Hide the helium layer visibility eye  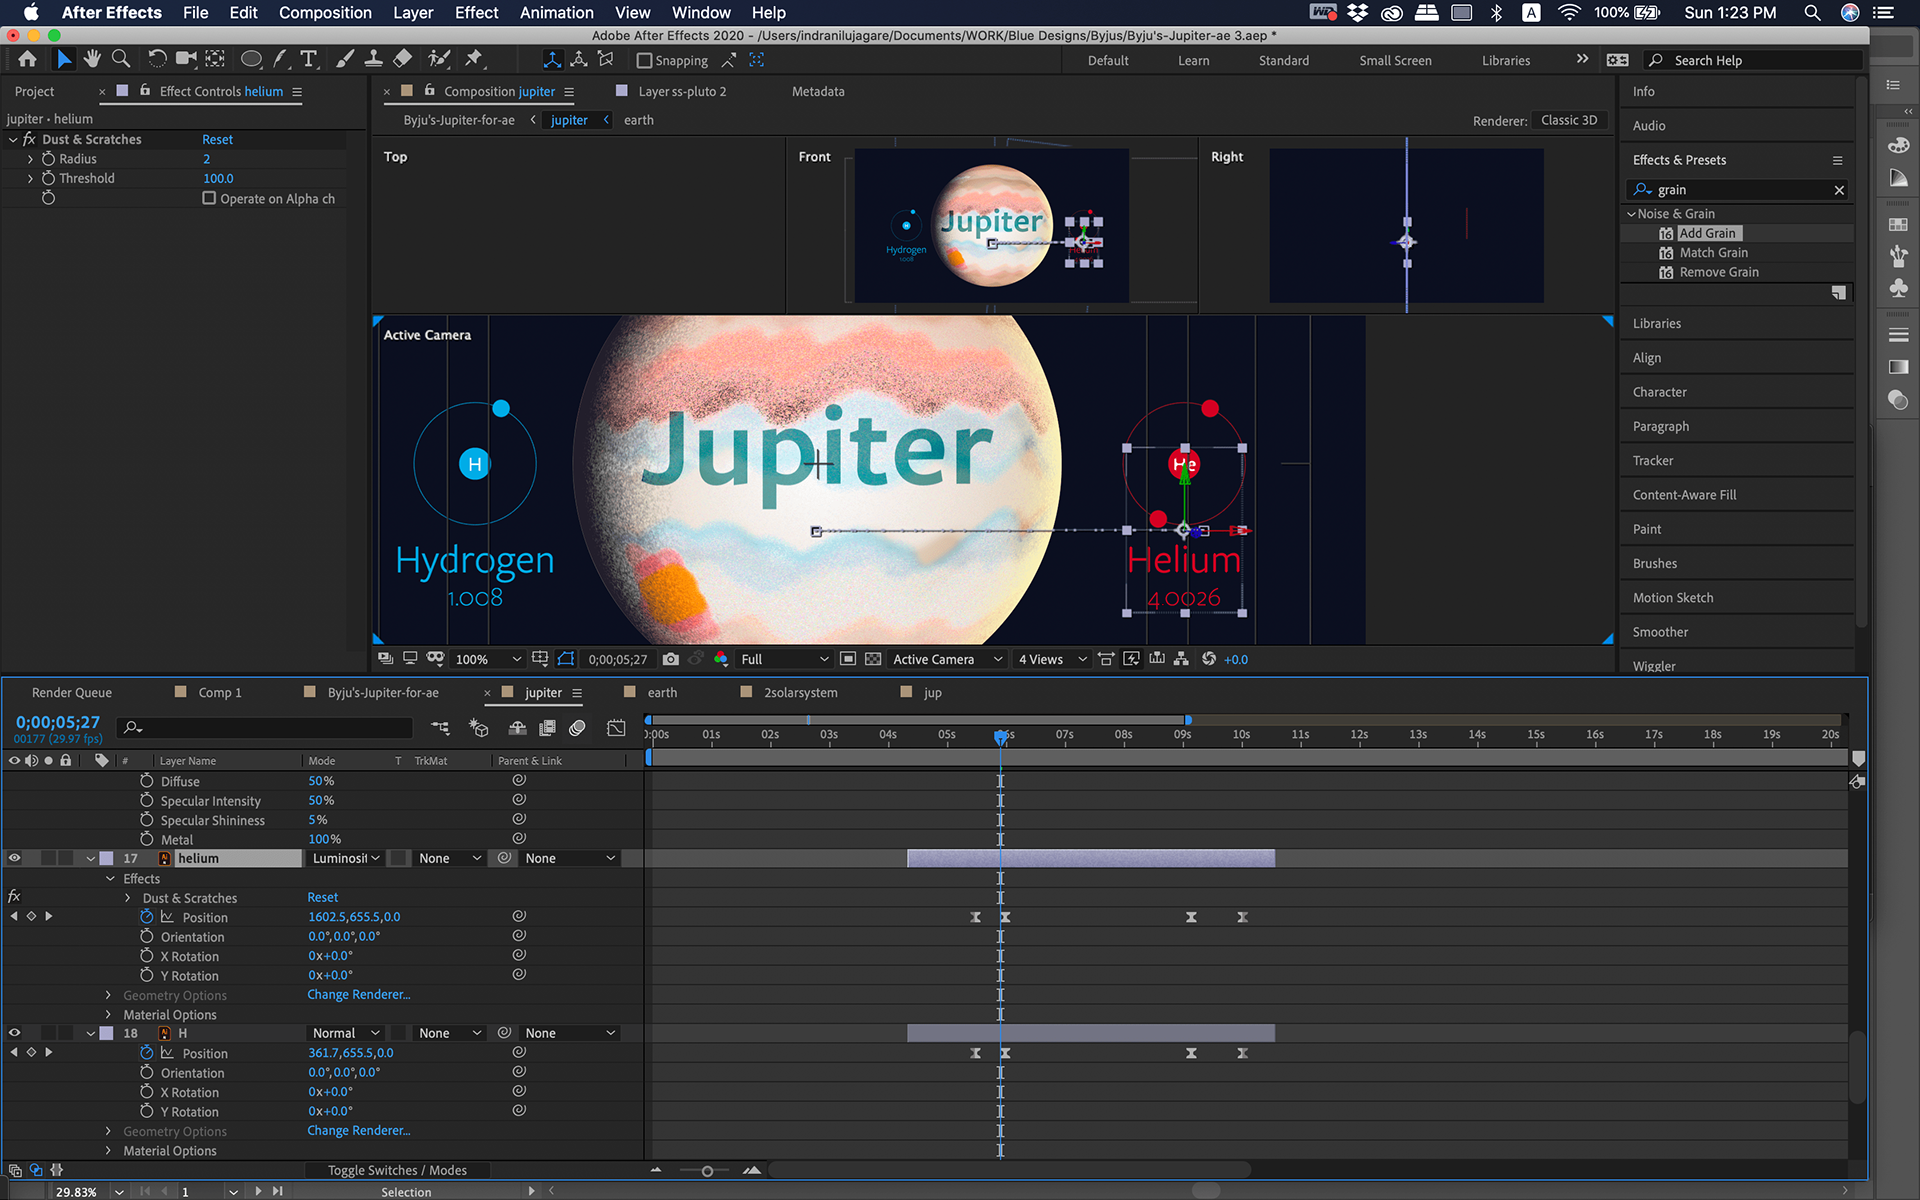[x=14, y=858]
